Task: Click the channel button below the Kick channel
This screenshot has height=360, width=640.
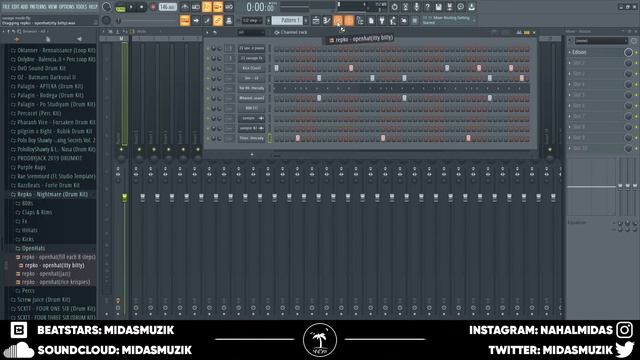Action: point(251,78)
